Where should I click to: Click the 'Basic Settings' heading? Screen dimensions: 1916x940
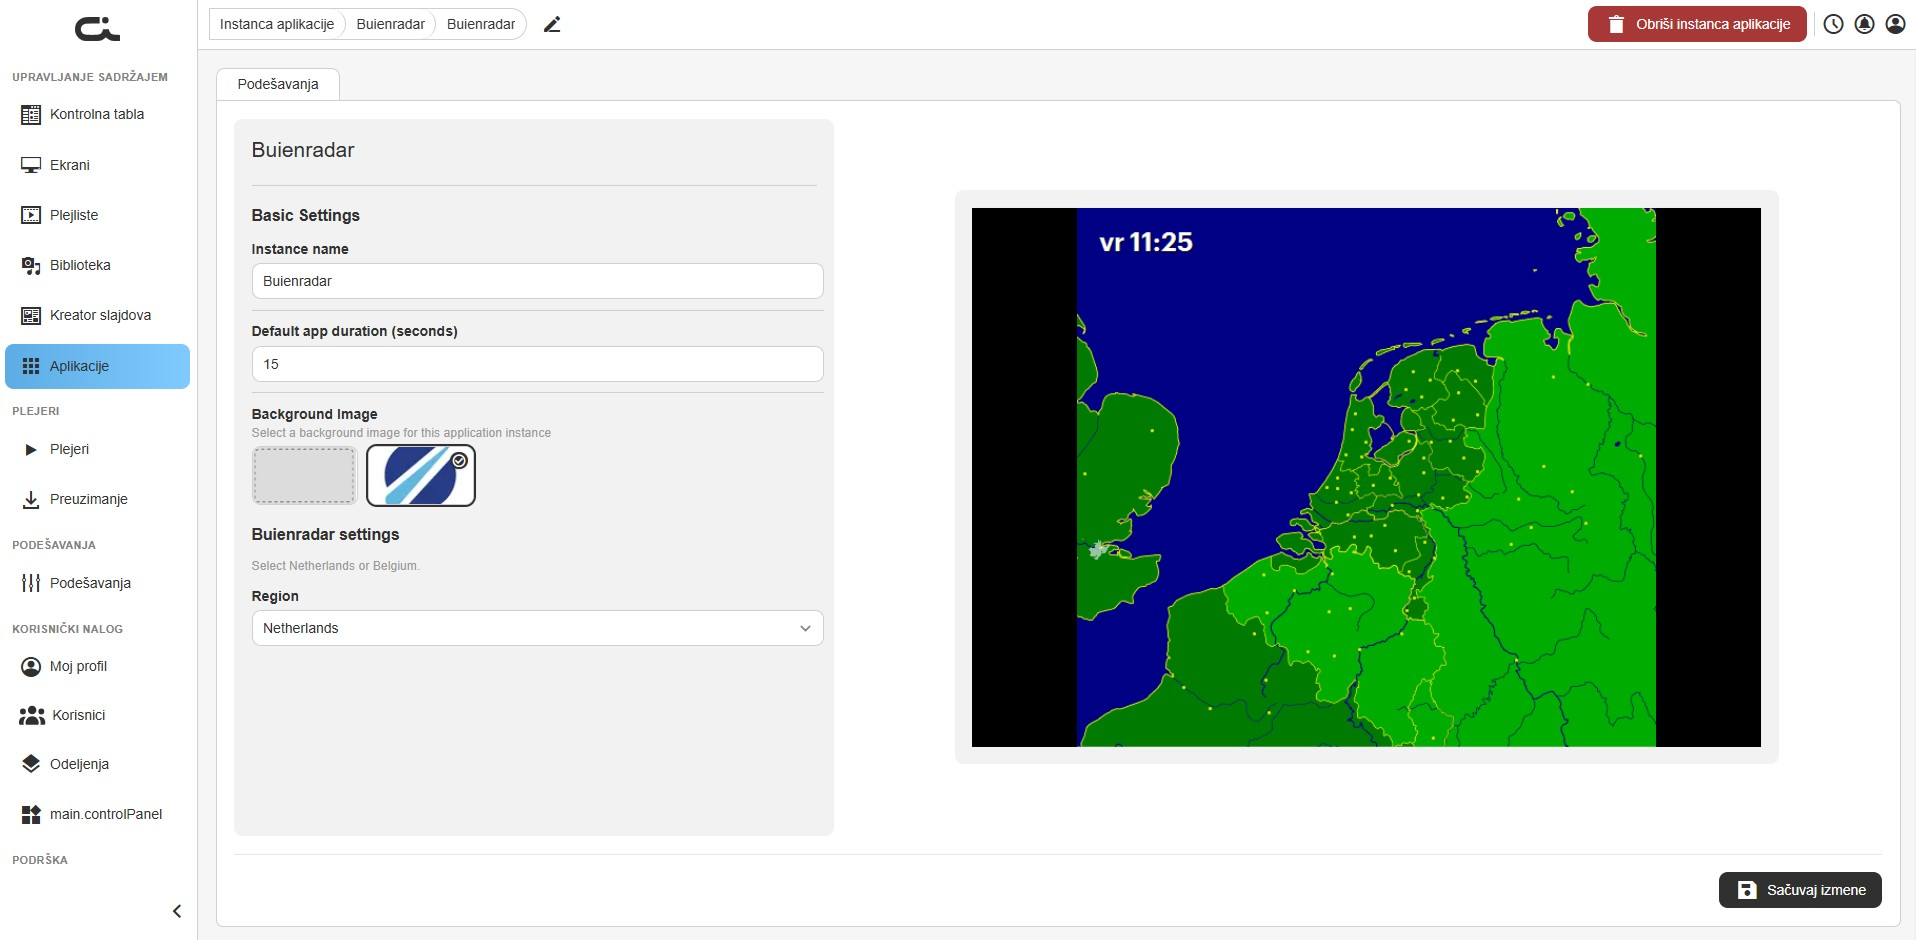305,215
